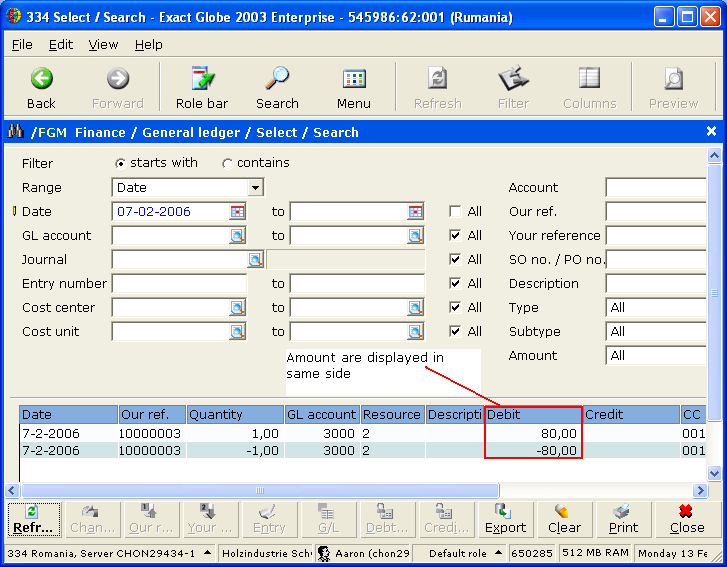Open the View menu
The width and height of the screenshot is (727, 567).
103,45
